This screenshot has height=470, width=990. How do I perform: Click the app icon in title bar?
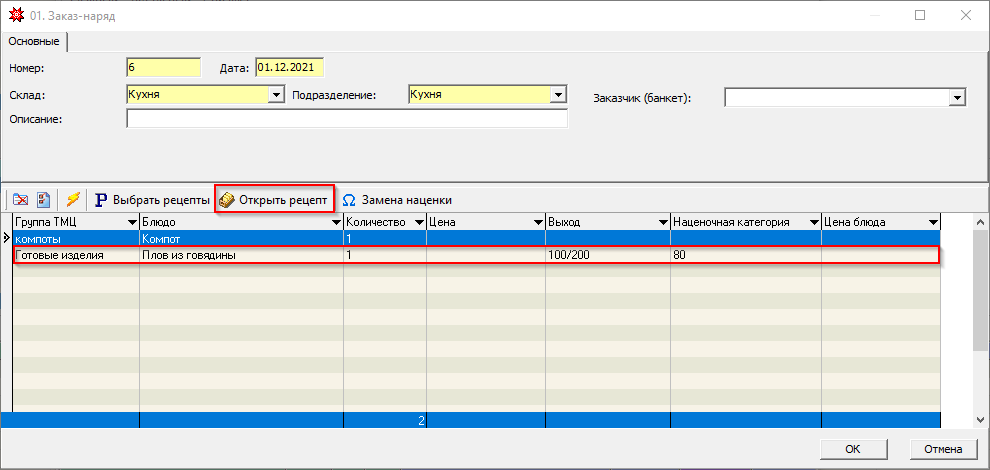click(15, 15)
